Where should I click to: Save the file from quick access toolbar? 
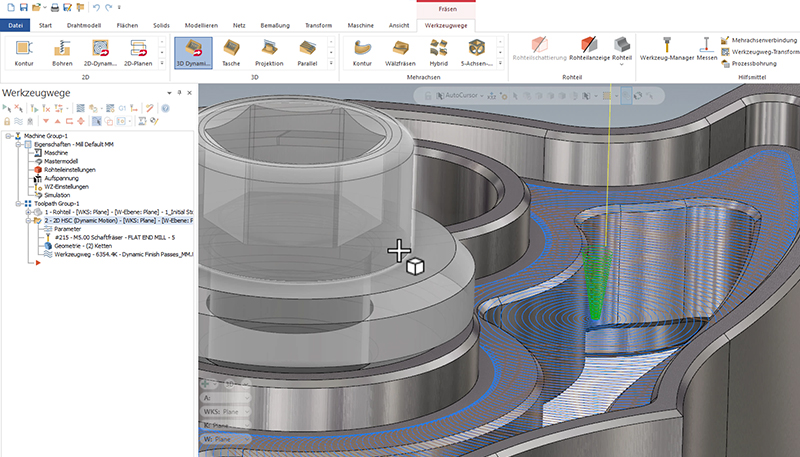[24, 7]
